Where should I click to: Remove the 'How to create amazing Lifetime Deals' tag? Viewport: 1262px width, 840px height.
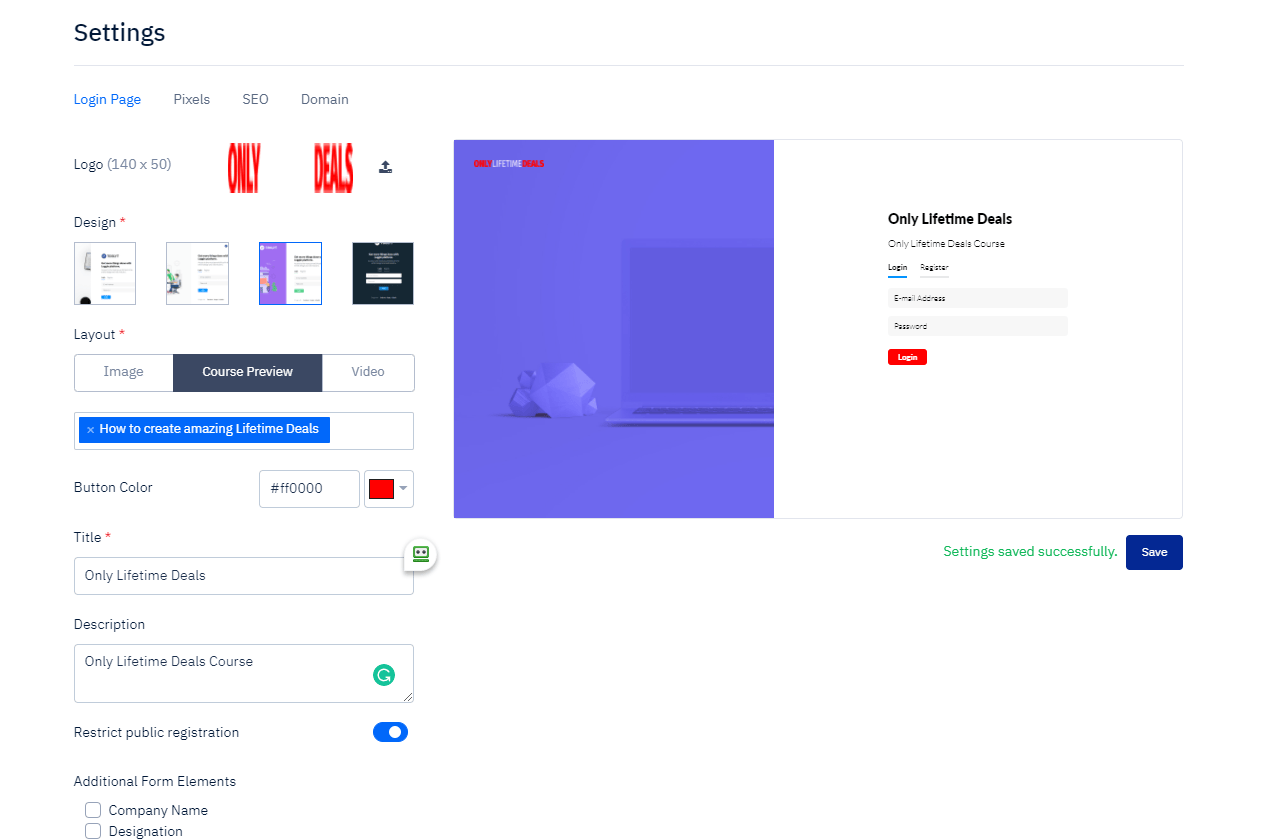pos(90,430)
